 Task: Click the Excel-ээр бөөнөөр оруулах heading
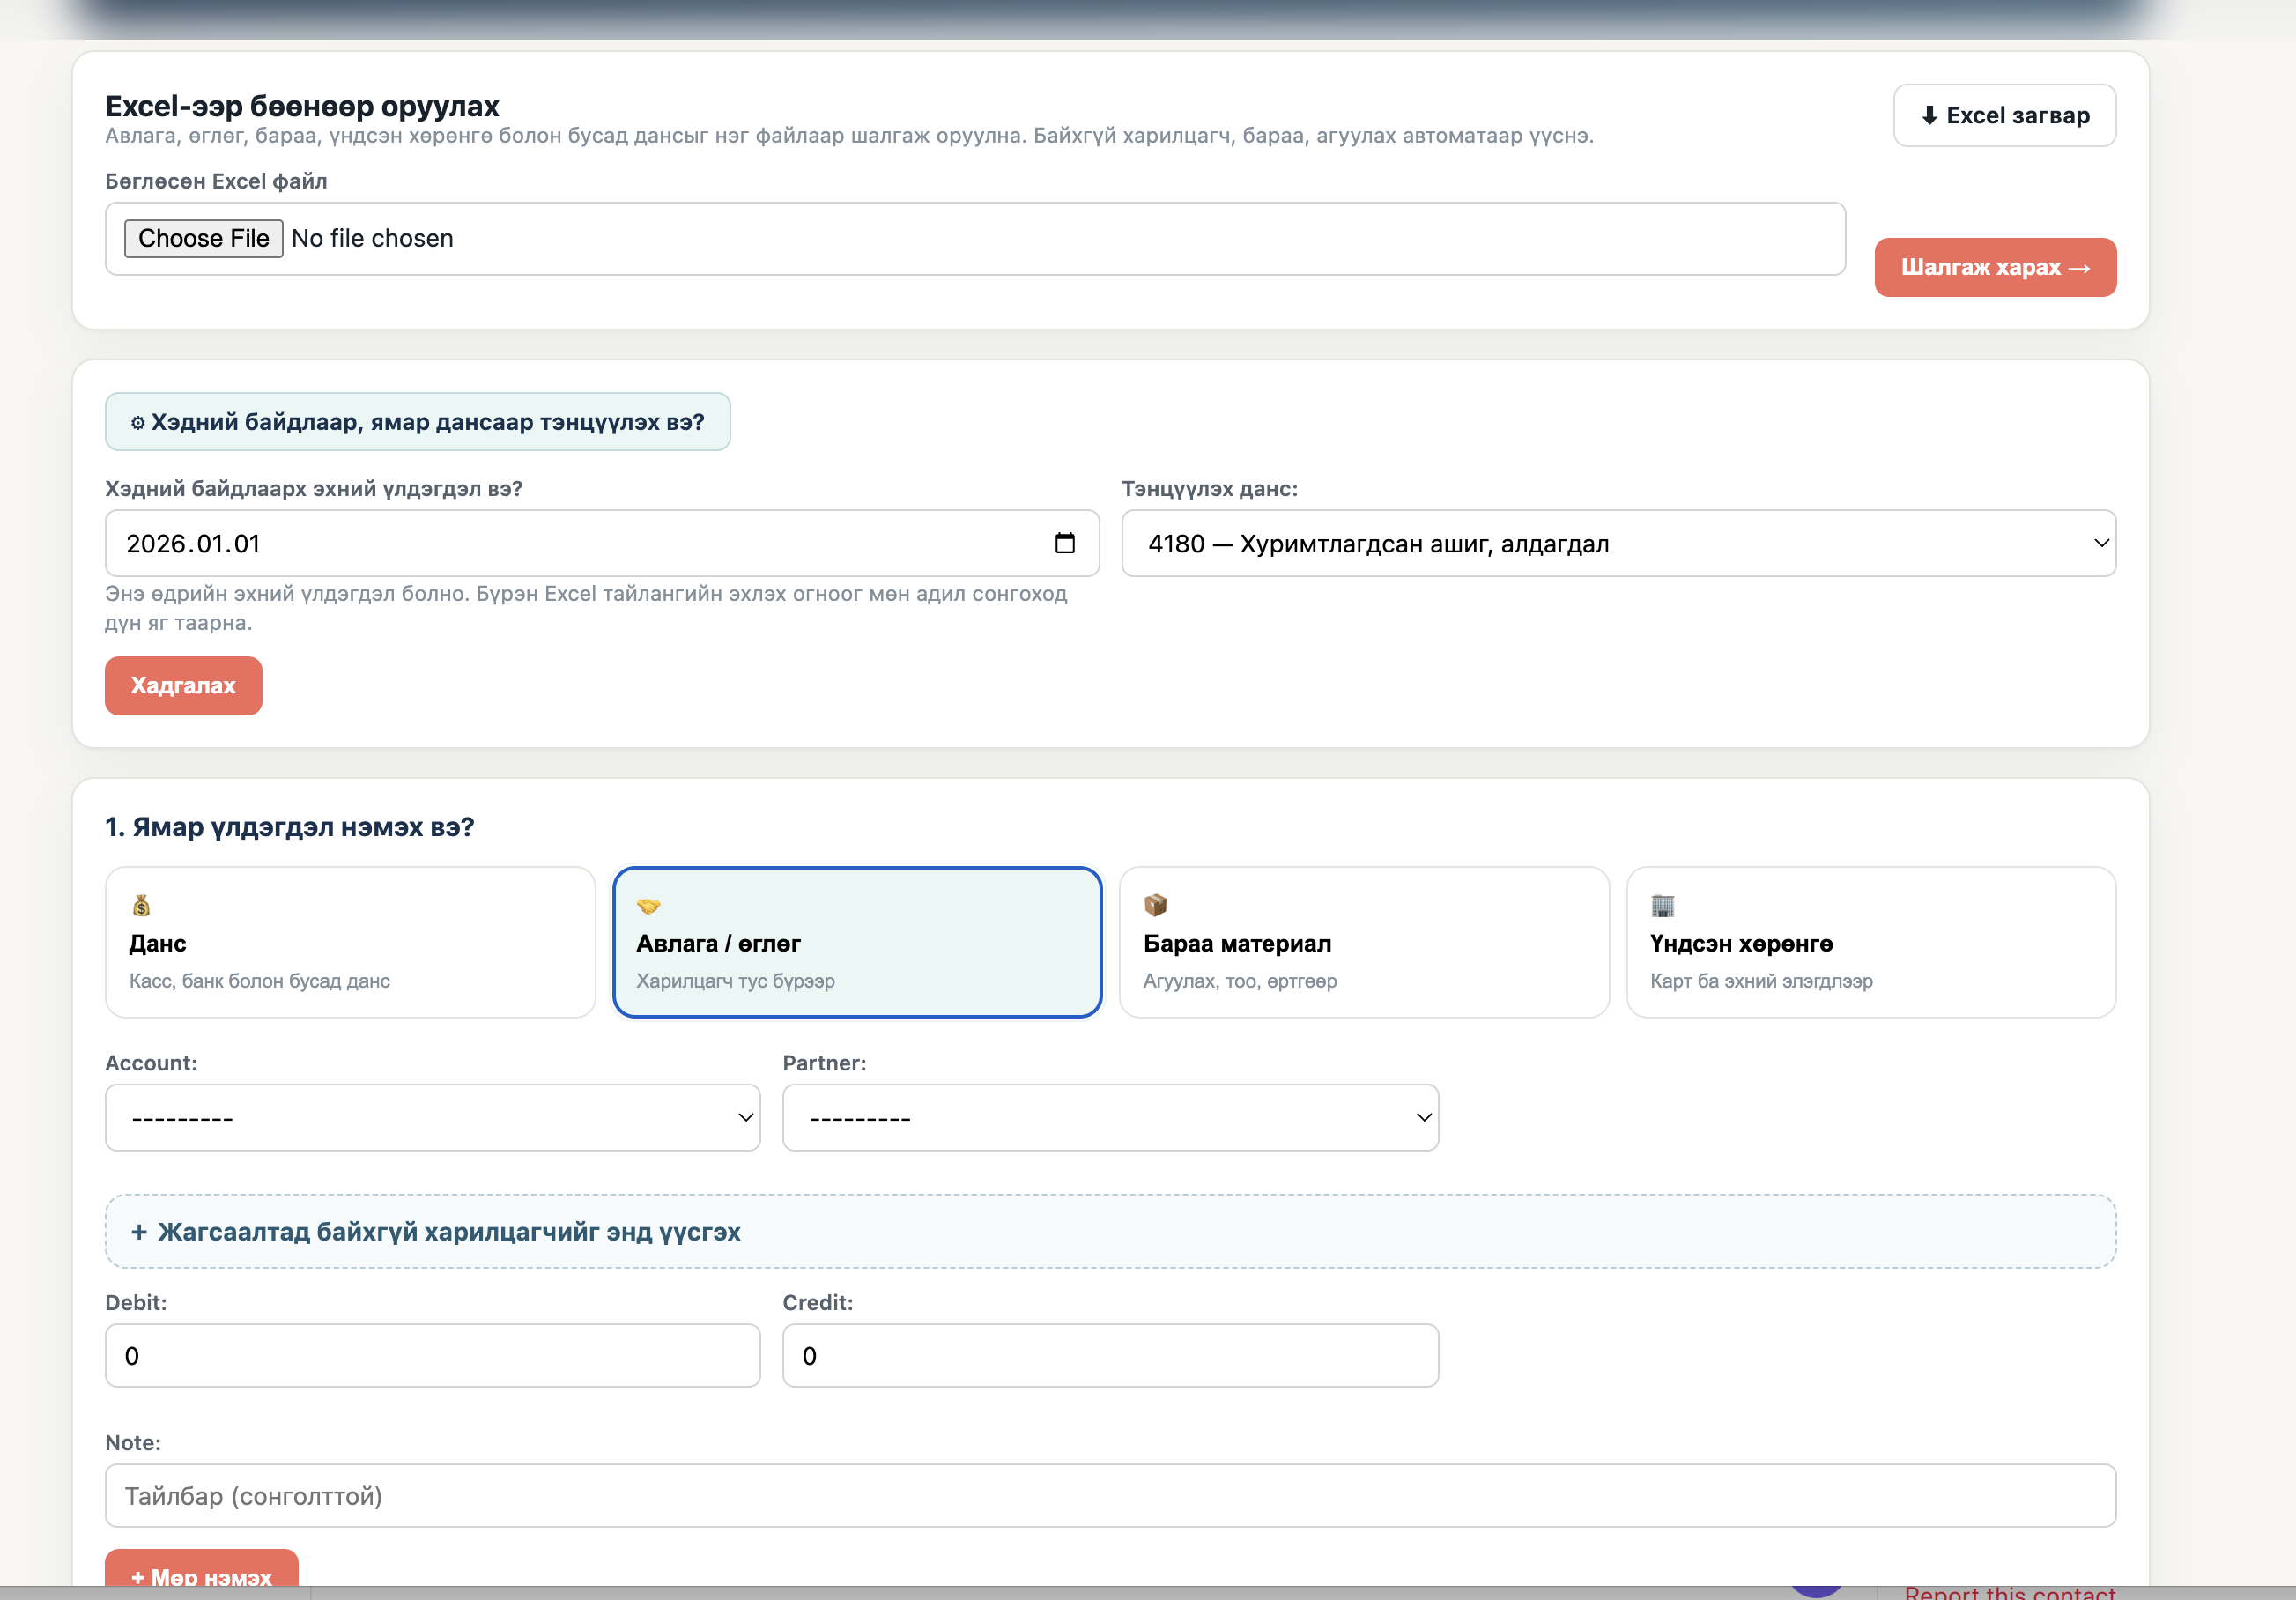point(302,106)
